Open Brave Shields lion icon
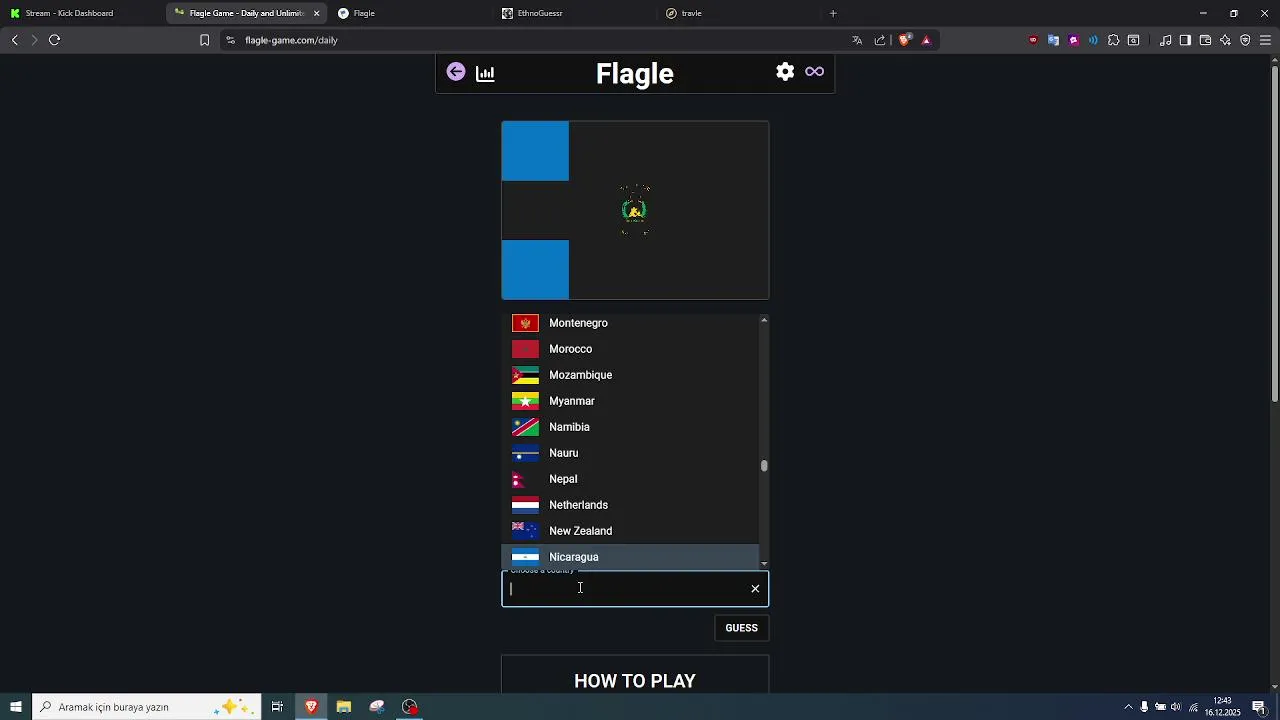 pos(905,40)
